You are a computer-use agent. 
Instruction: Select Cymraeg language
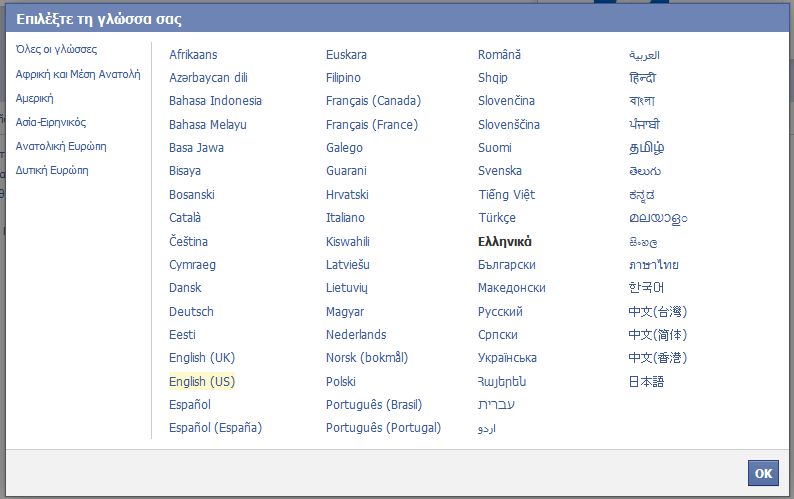point(192,265)
